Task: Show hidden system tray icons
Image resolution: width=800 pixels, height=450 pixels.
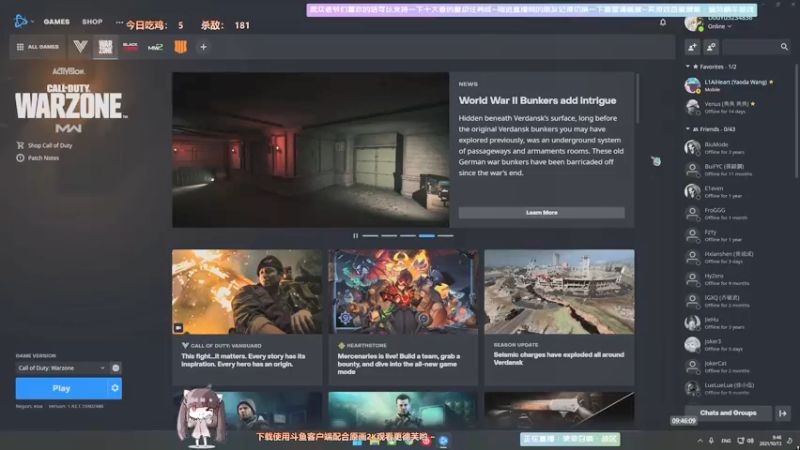Action: (700, 441)
